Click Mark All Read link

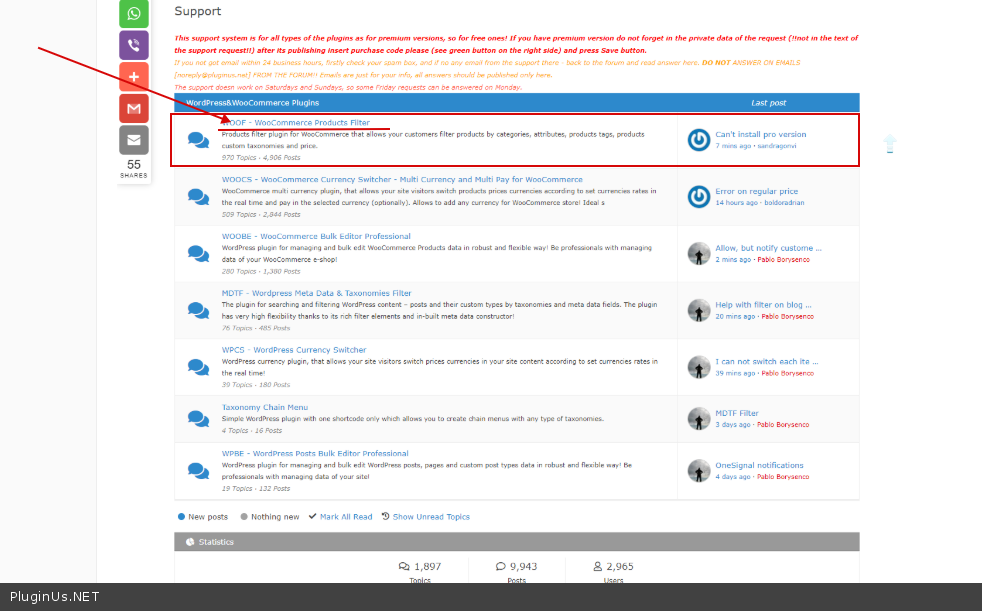pos(346,517)
